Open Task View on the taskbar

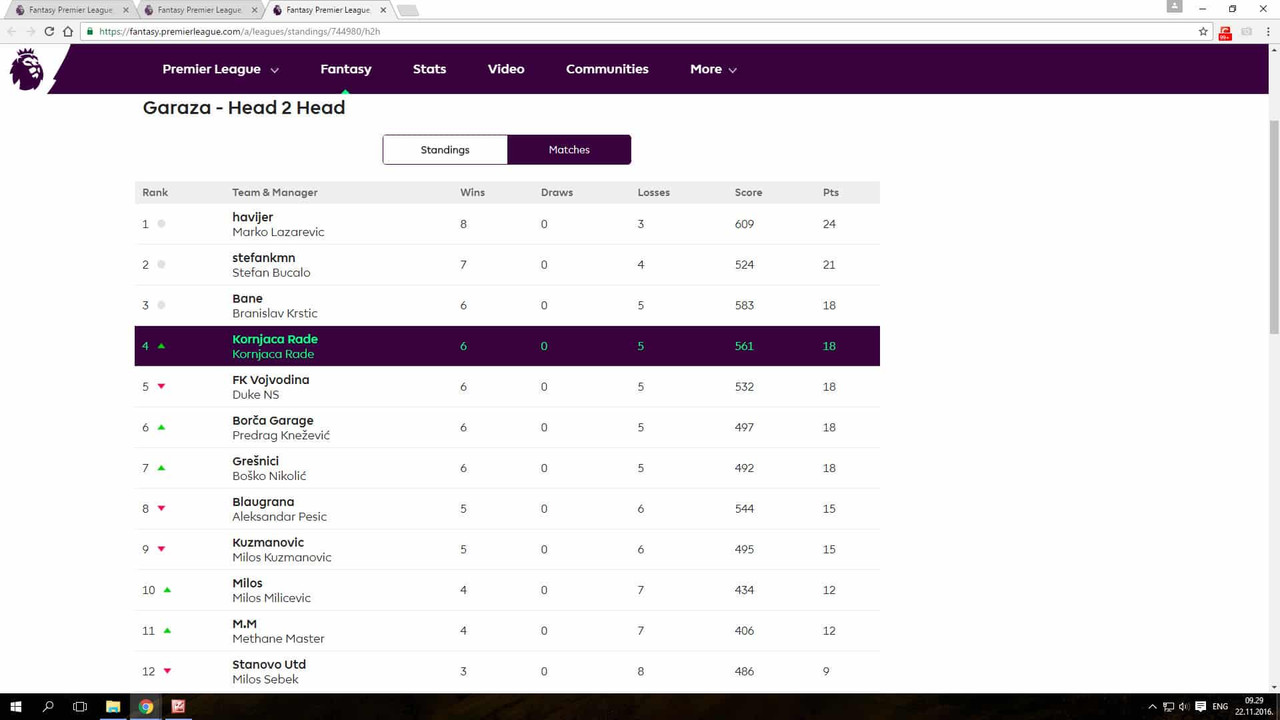pyautogui.click(x=80, y=706)
